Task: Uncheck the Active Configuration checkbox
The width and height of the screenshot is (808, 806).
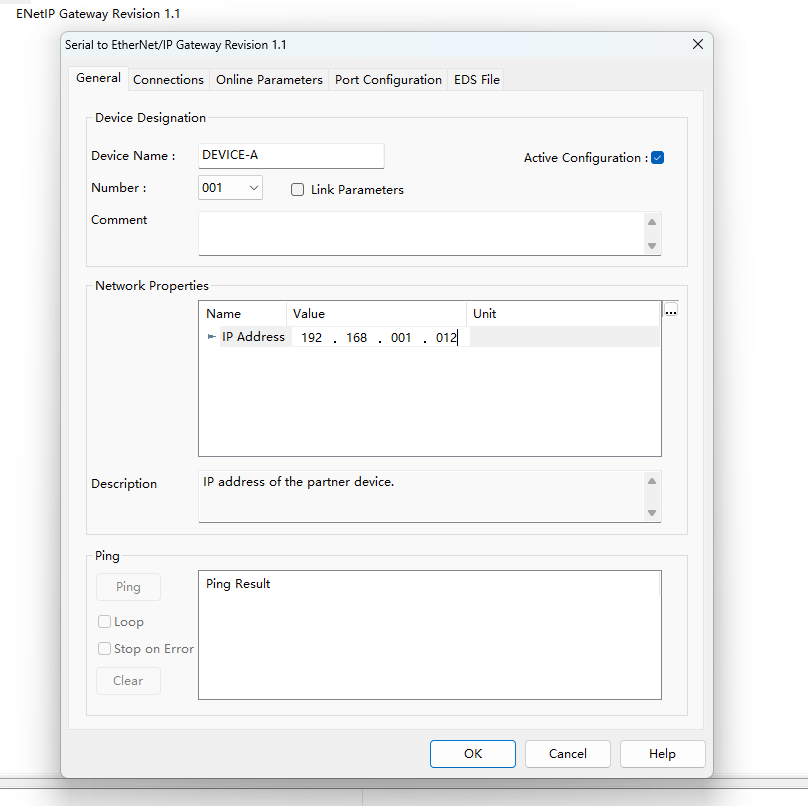Action: [657, 158]
